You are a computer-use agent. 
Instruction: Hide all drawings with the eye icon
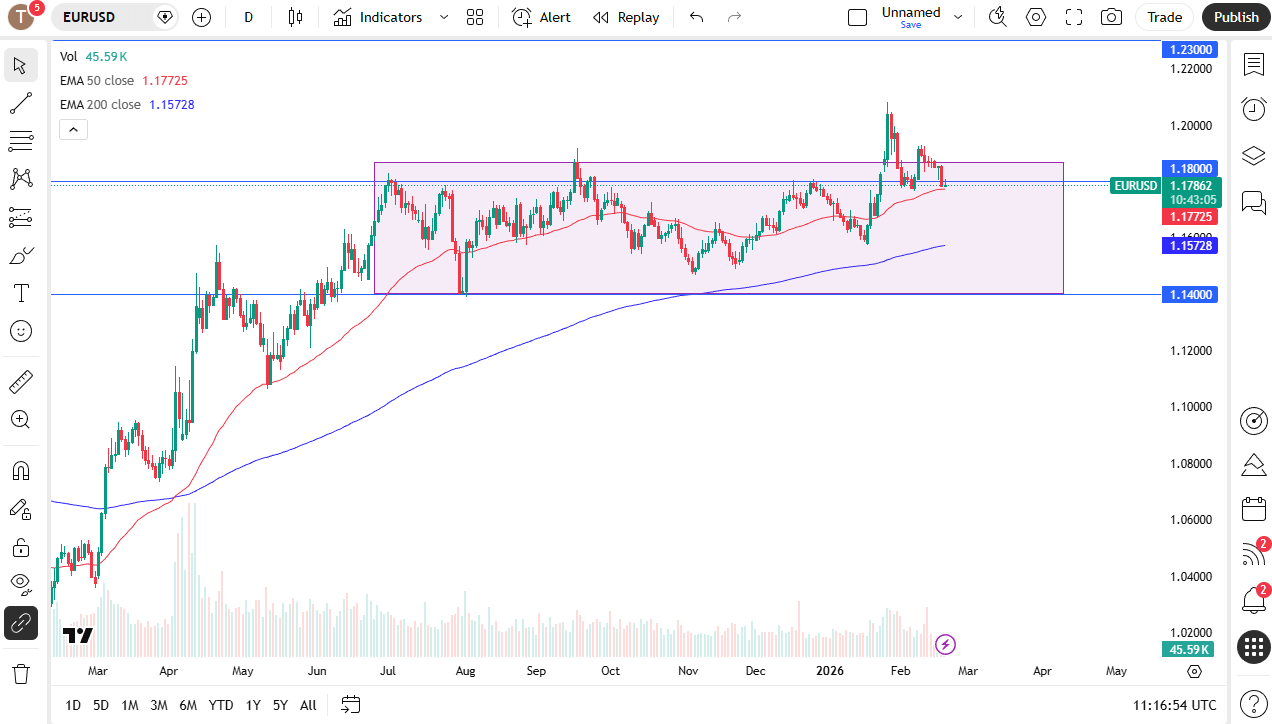click(21, 583)
